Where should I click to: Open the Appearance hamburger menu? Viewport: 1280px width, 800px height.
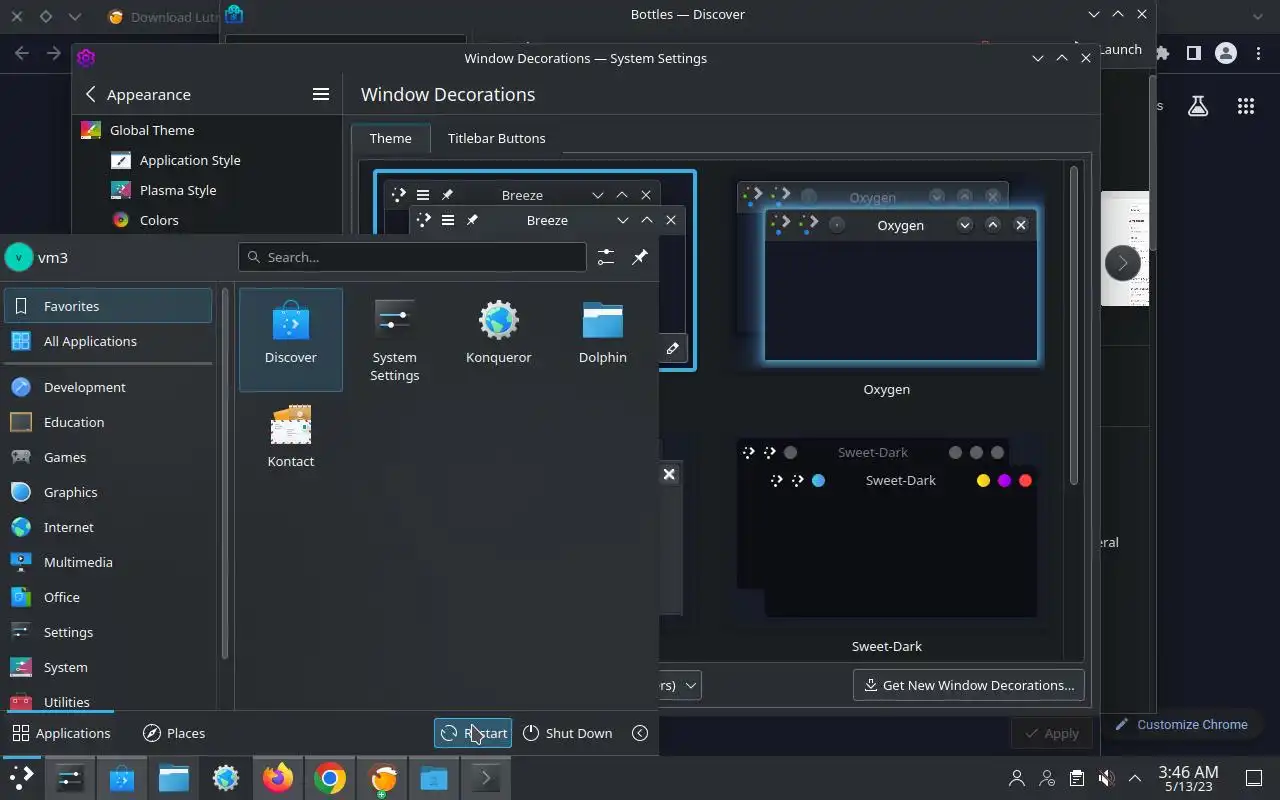coord(321,94)
